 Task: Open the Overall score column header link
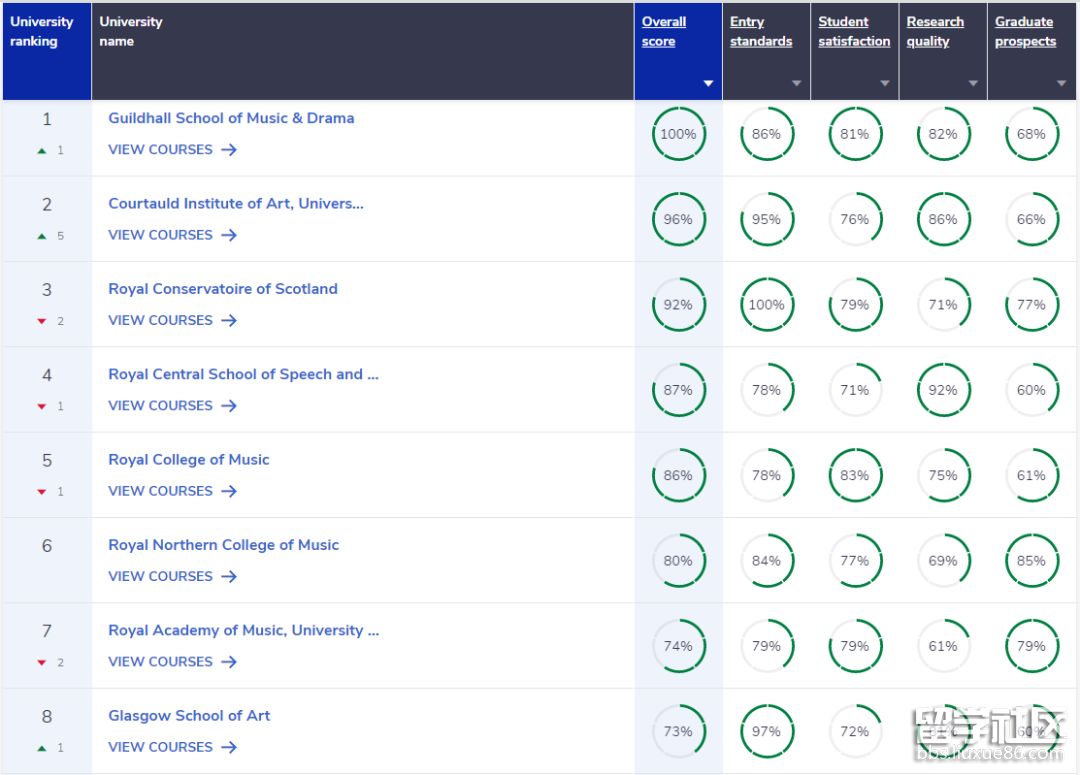point(664,31)
